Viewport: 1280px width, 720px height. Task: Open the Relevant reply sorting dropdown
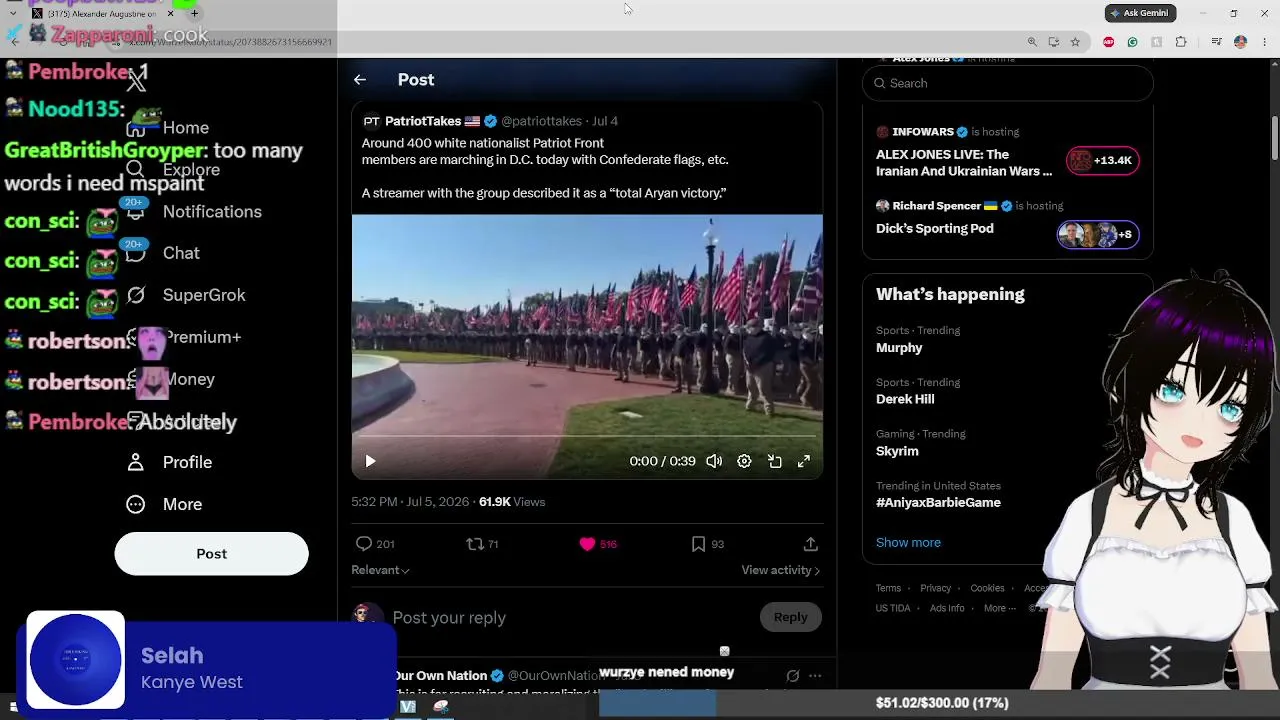(x=380, y=570)
